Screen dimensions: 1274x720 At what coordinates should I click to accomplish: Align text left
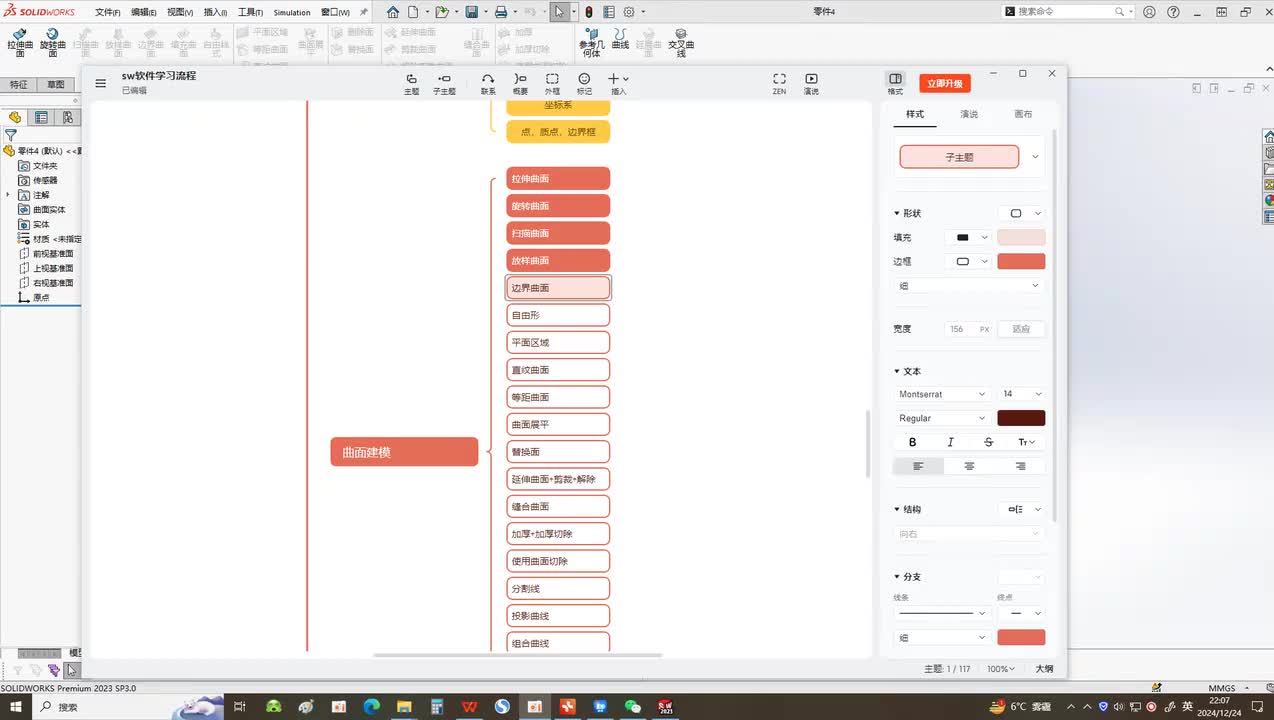(x=918, y=466)
